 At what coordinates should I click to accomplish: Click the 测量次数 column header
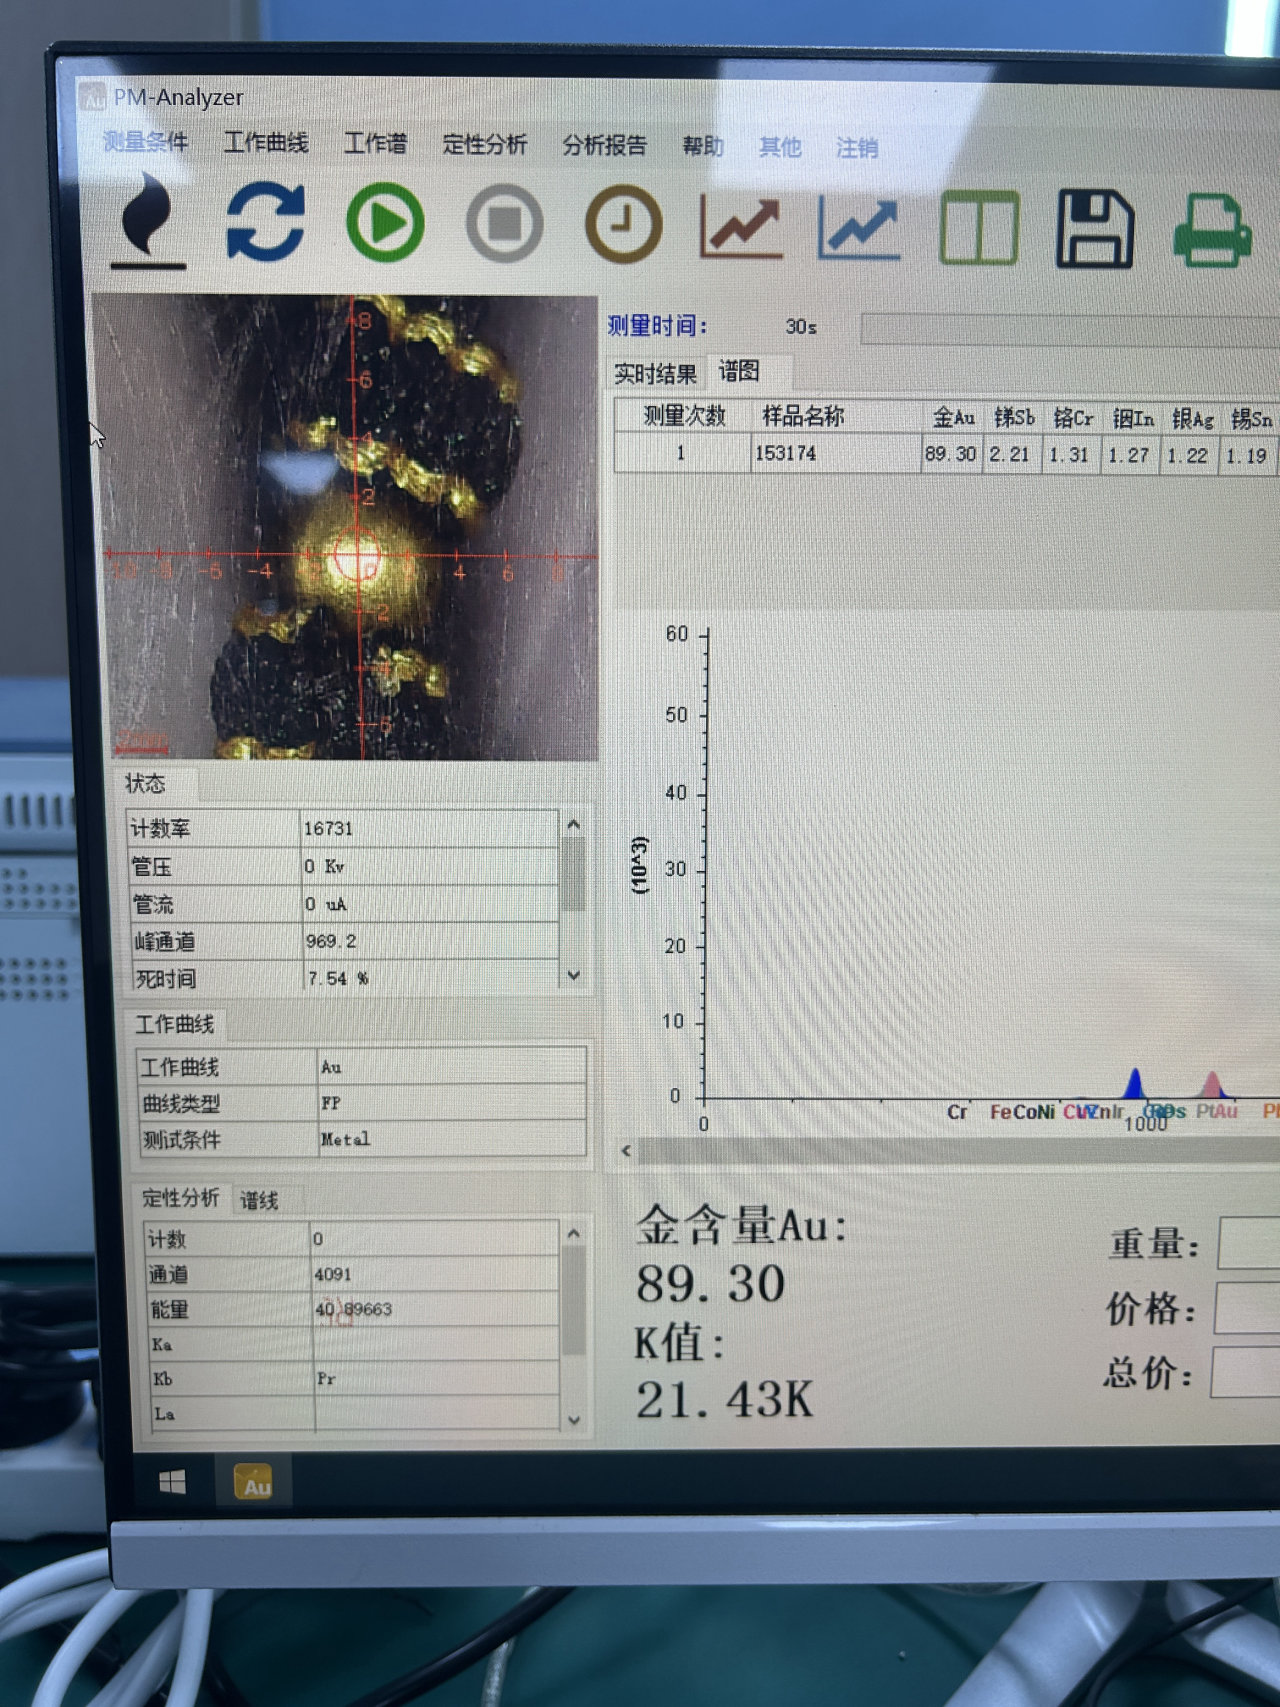click(x=683, y=416)
